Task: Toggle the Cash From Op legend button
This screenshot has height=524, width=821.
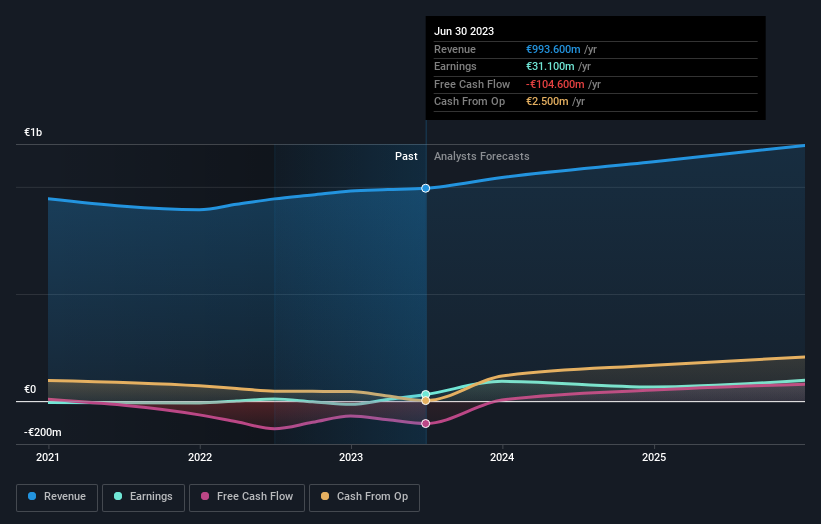Action: click(x=364, y=497)
